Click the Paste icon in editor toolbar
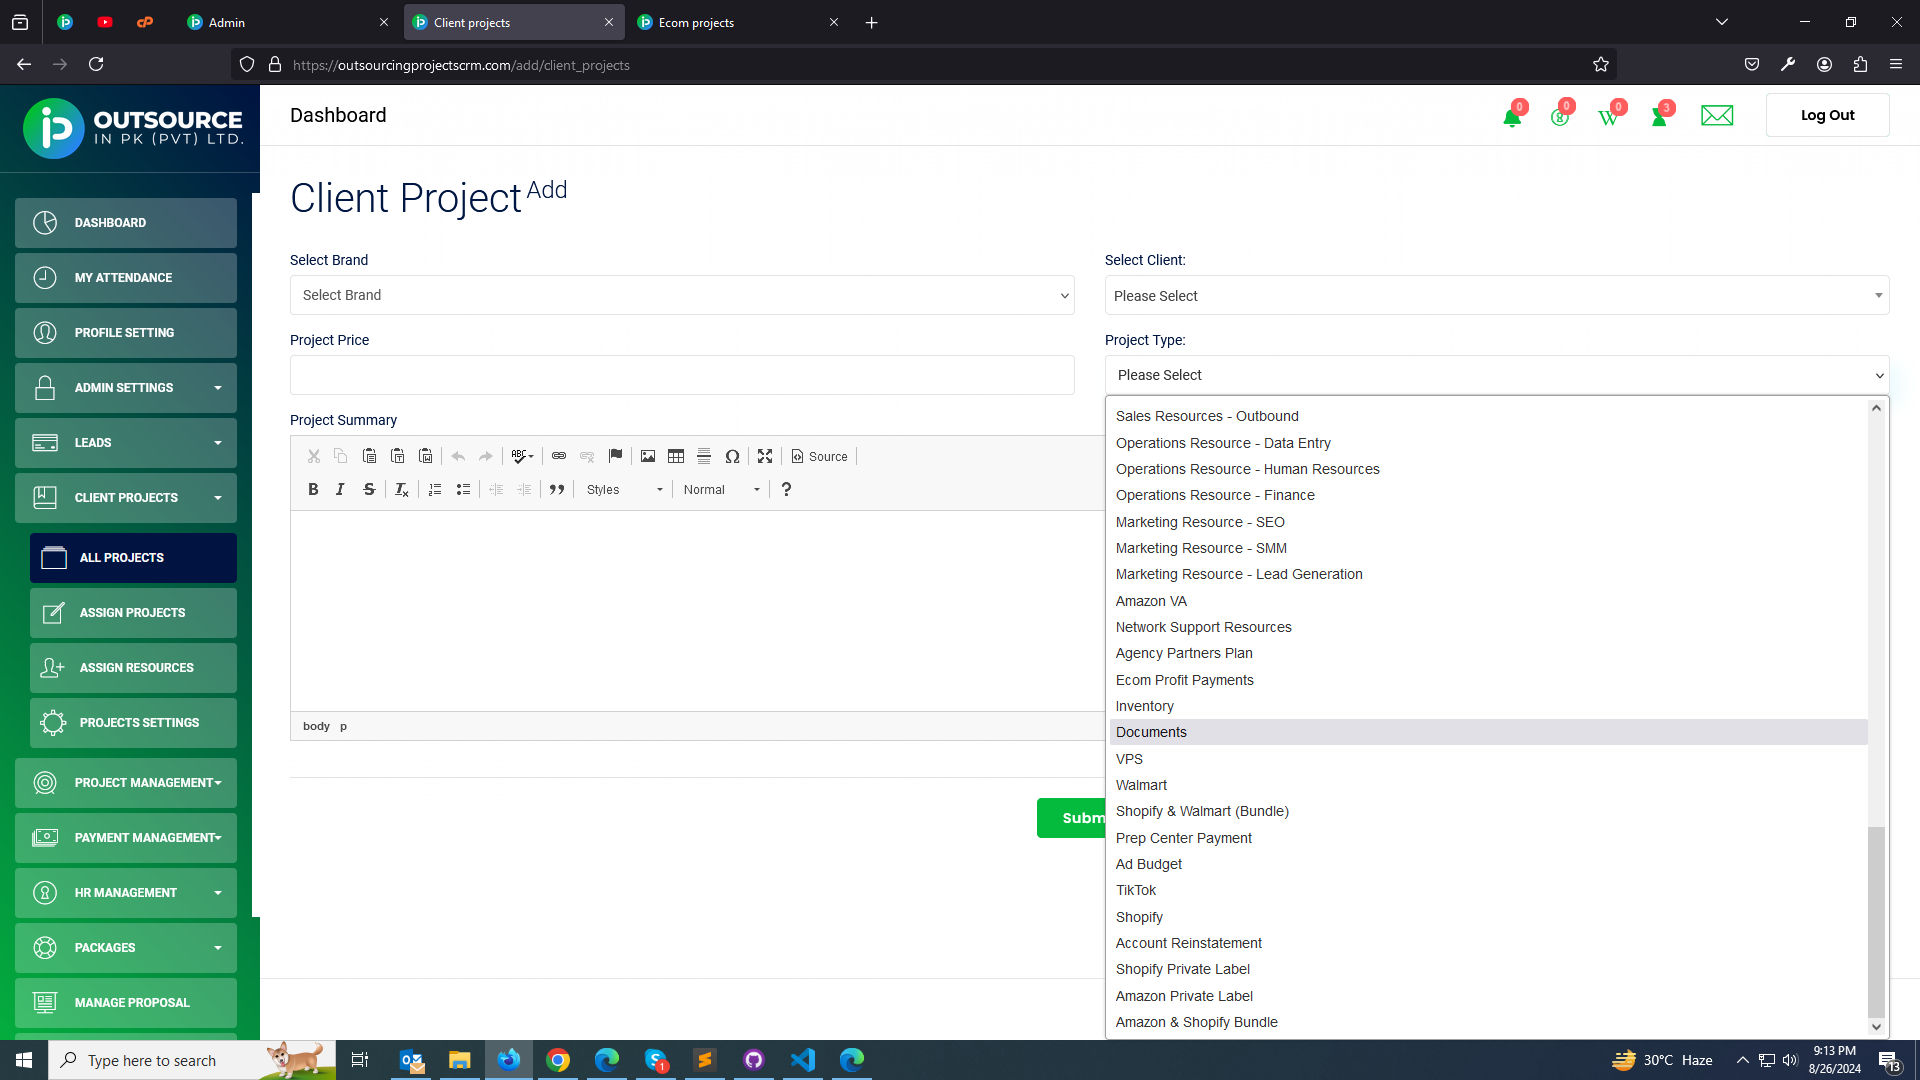This screenshot has width=1920, height=1080. pyautogui.click(x=369, y=456)
